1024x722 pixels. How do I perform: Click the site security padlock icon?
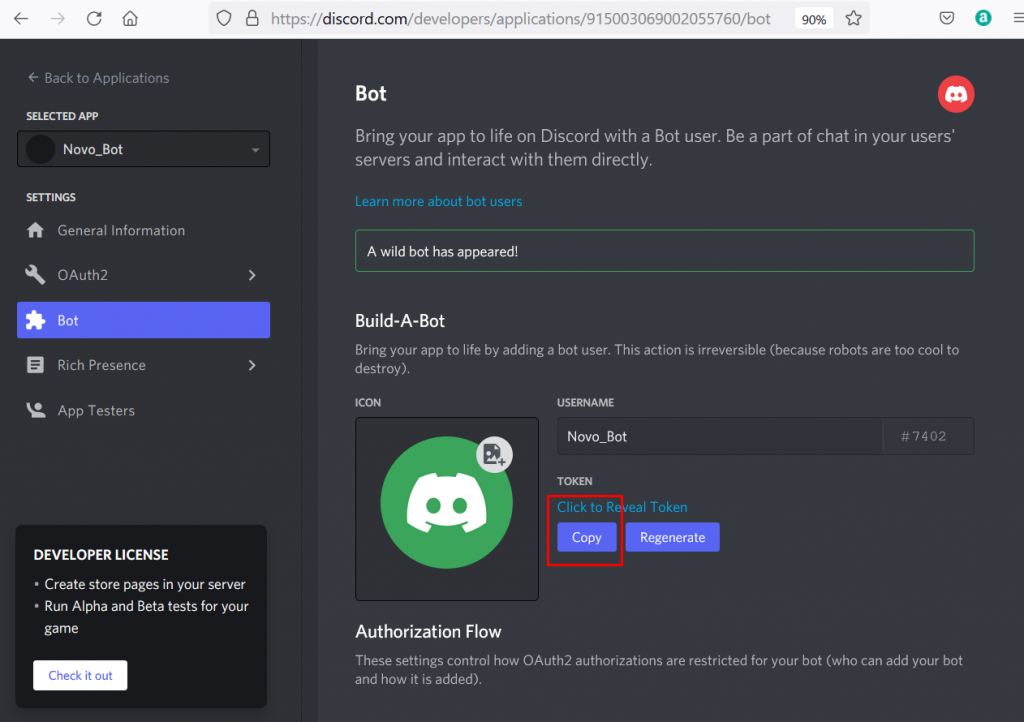(x=252, y=18)
